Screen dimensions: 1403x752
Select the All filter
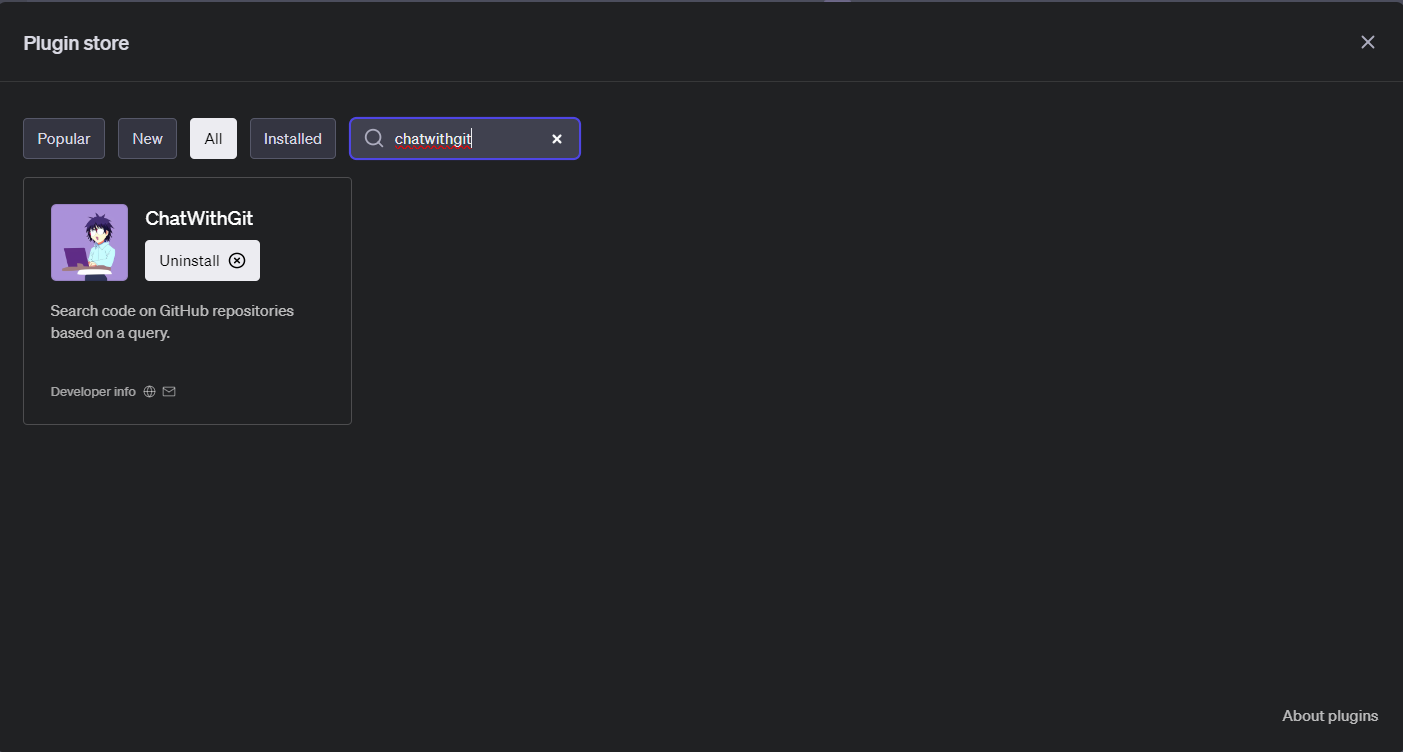point(213,138)
